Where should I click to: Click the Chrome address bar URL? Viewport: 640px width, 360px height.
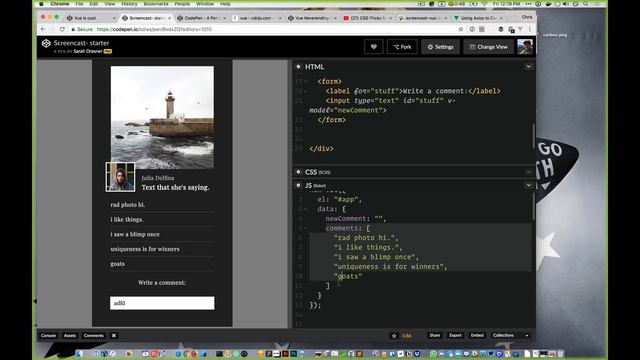coord(154,29)
